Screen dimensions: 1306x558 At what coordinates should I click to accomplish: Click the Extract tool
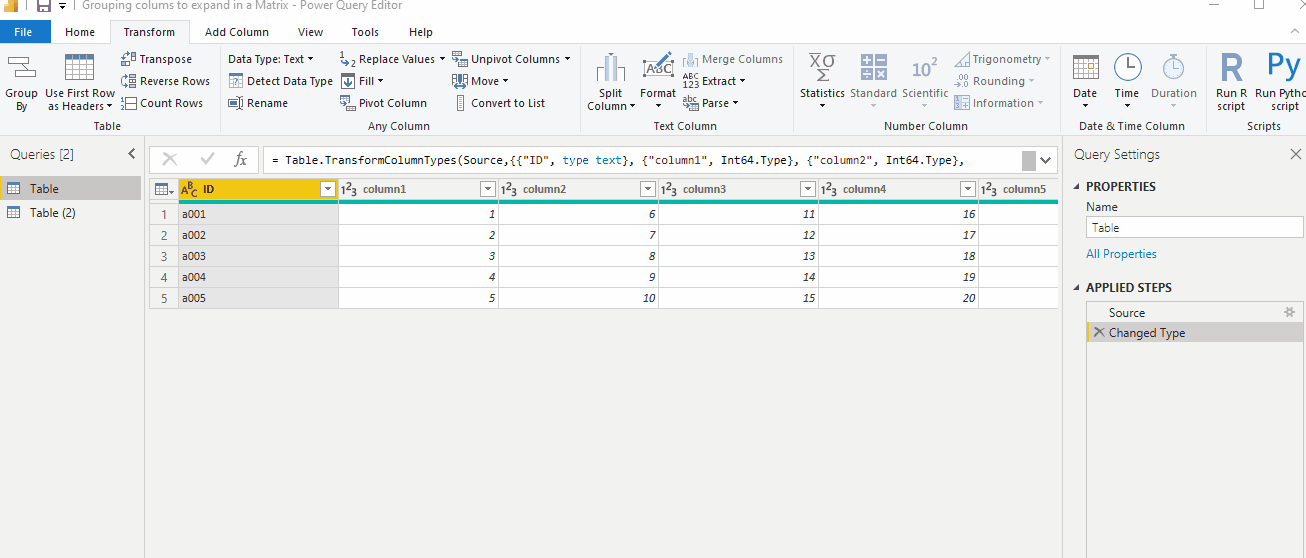714,81
